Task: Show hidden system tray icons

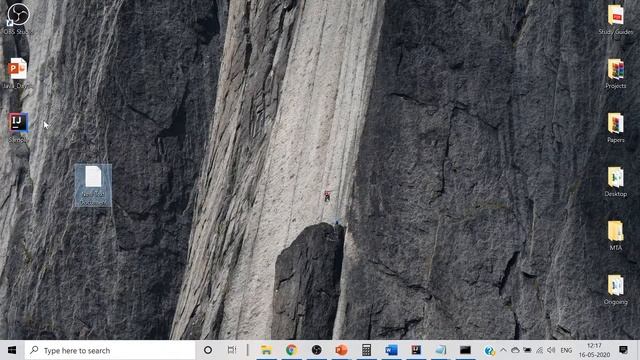Action: pyautogui.click(x=503, y=350)
